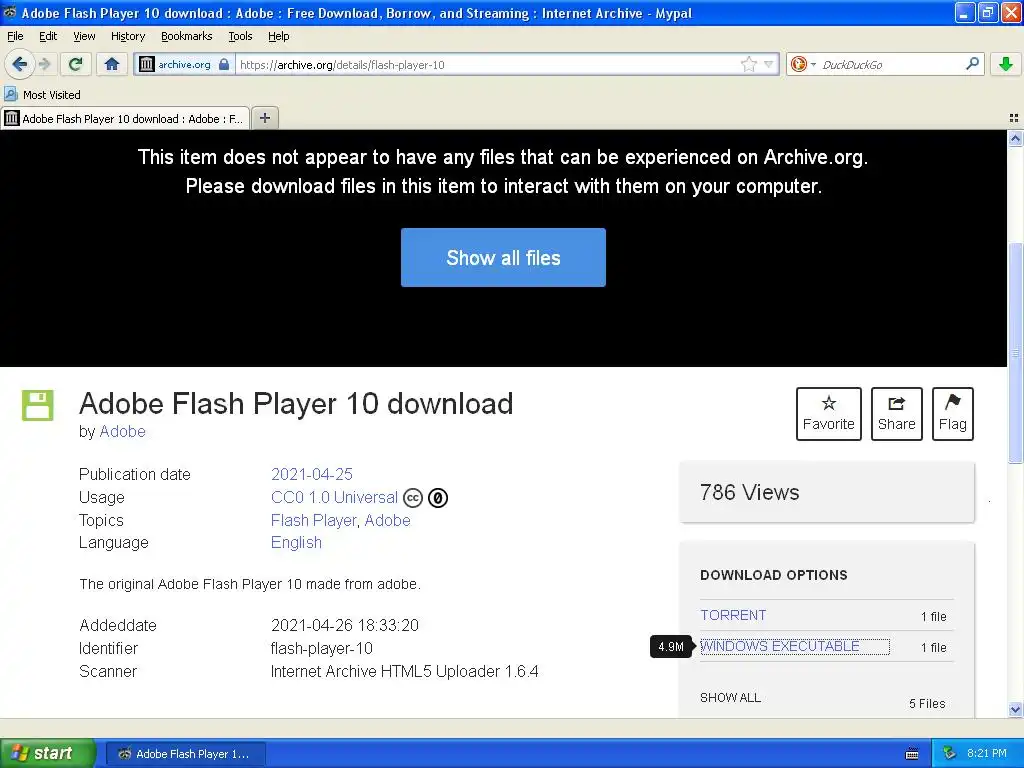Image resolution: width=1024 pixels, height=768 pixels.
Task: Open the File menu
Action: pyautogui.click(x=15, y=36)
